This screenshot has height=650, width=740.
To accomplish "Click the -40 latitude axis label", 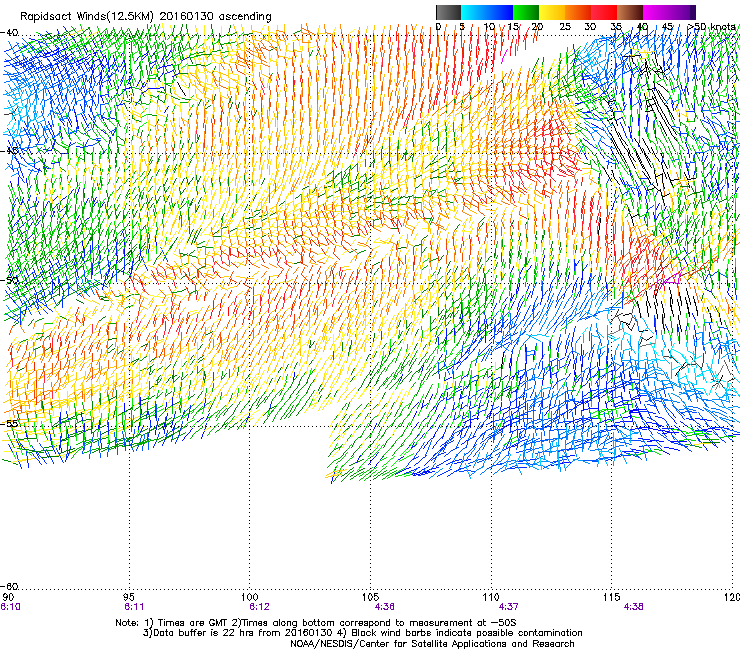I will point(9,33).
